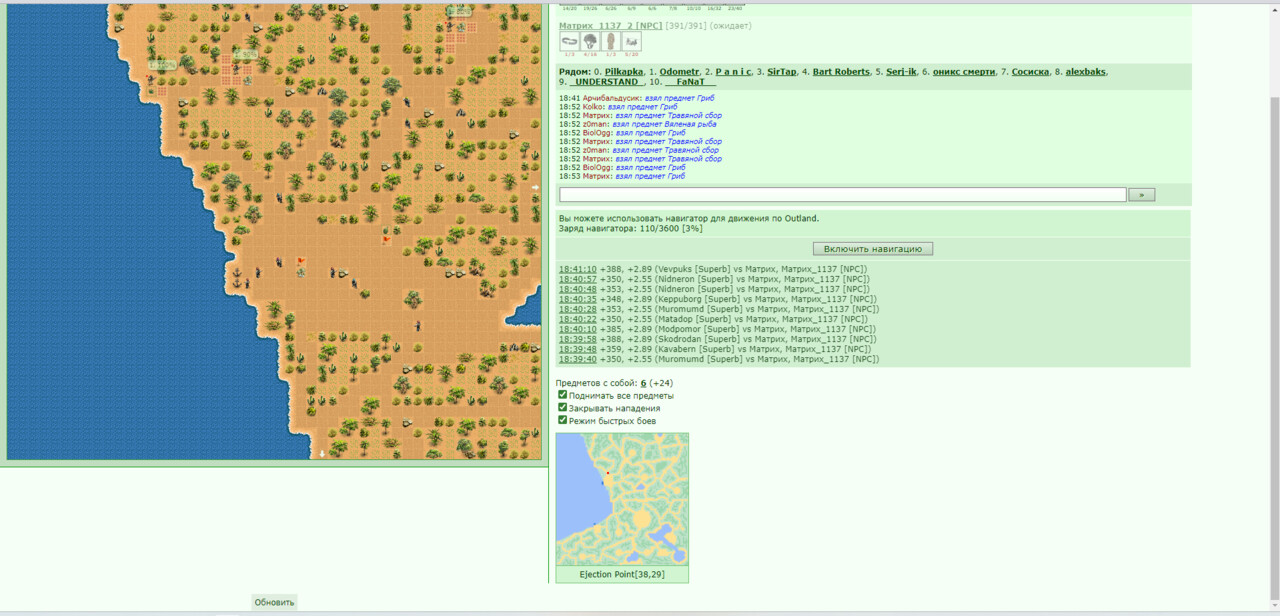This screenshot has width=1280, height=616.
Task: Click the carried items count '6' link
Action: point(643,383)
